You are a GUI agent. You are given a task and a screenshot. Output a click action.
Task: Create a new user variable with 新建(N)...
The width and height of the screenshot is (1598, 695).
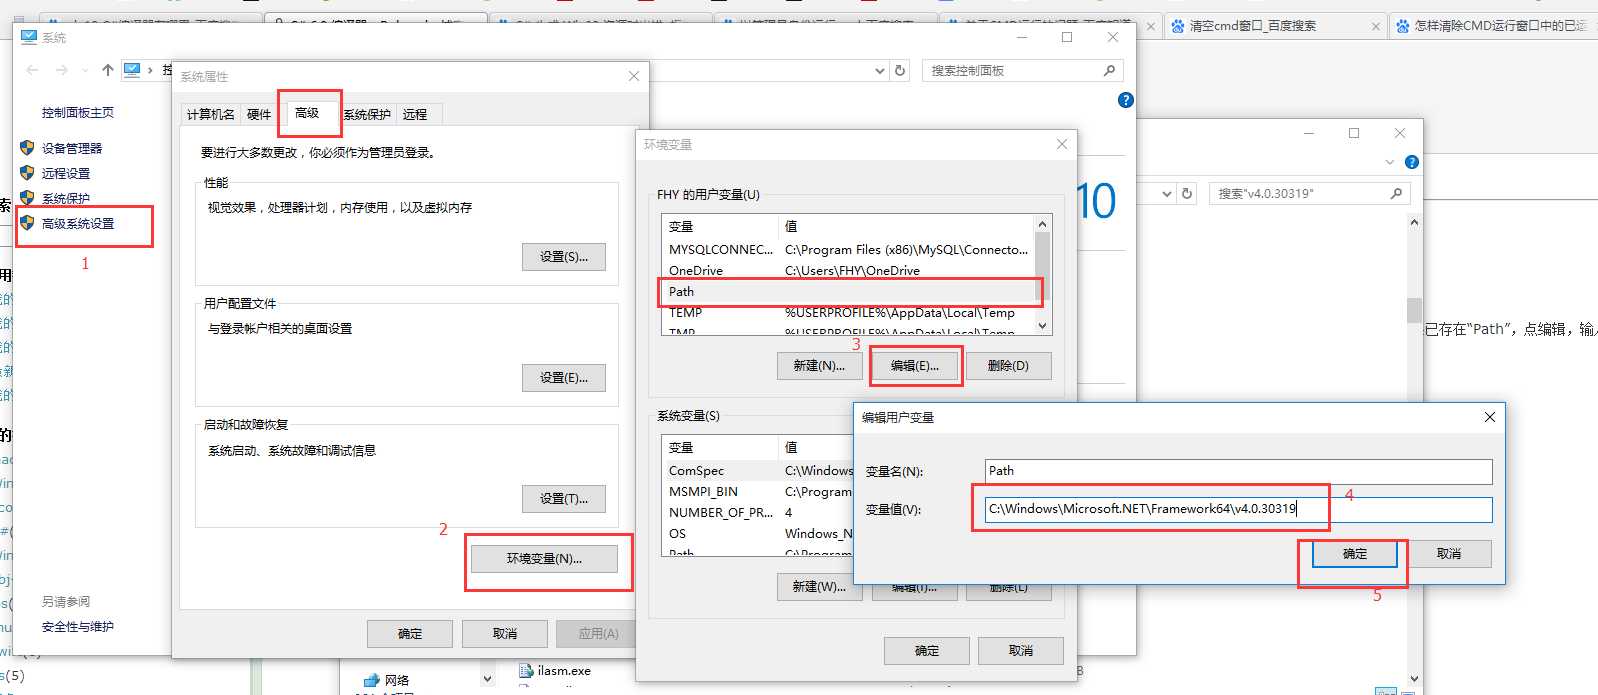click(x=819, y=366)
